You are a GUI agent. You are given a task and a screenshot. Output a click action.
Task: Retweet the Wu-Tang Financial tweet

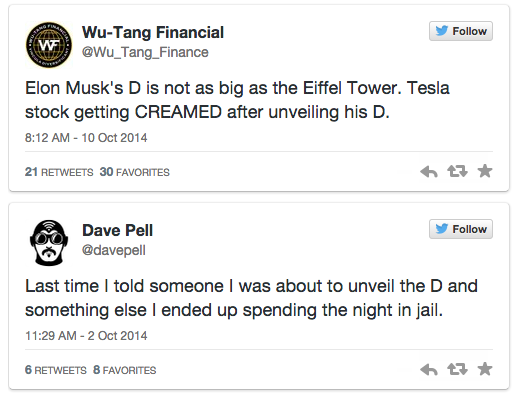457,171
